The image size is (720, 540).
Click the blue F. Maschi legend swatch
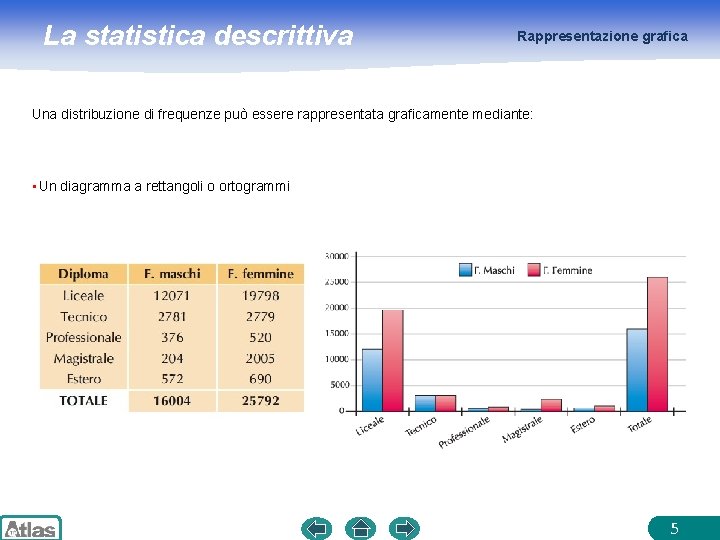click(465, 270)
